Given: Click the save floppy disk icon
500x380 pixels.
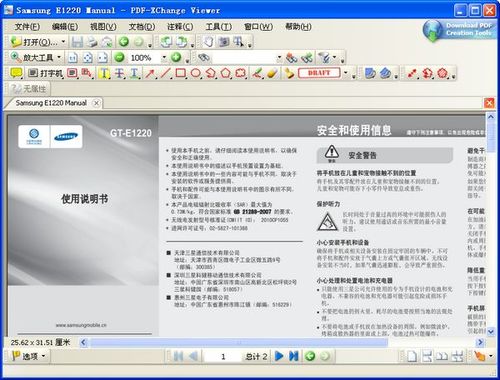Looking at the screenshot, I should point(77,42).
